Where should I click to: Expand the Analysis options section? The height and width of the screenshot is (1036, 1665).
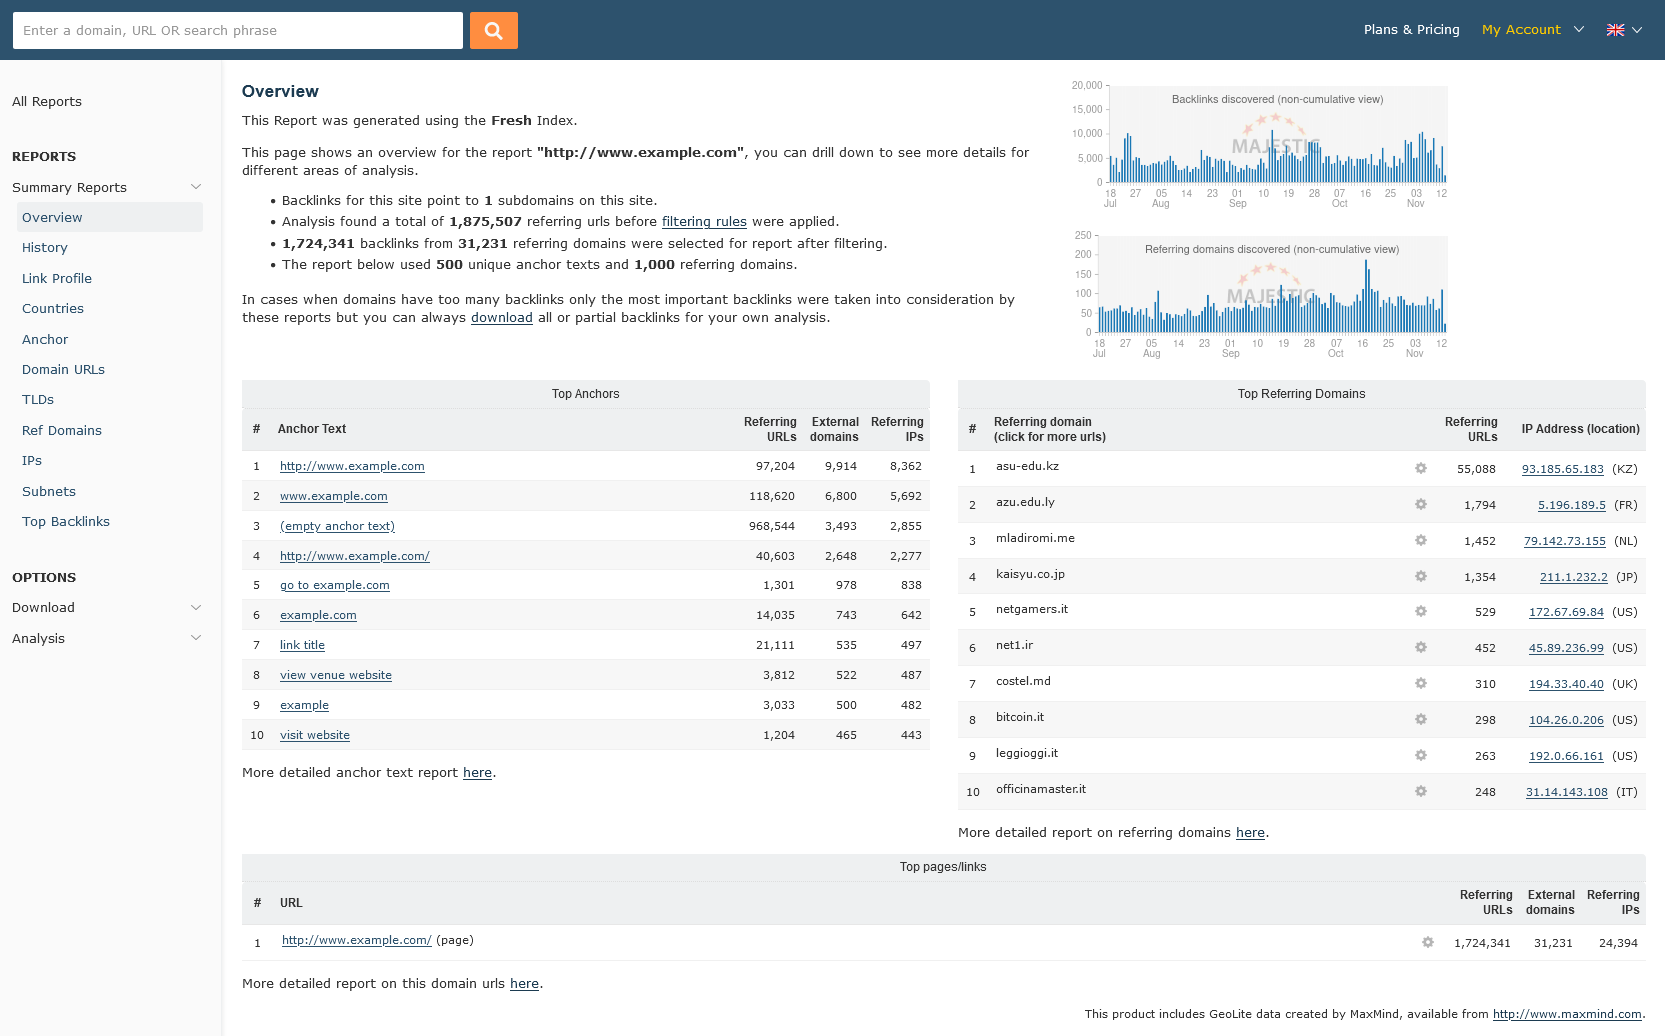(x=196, y=638)
